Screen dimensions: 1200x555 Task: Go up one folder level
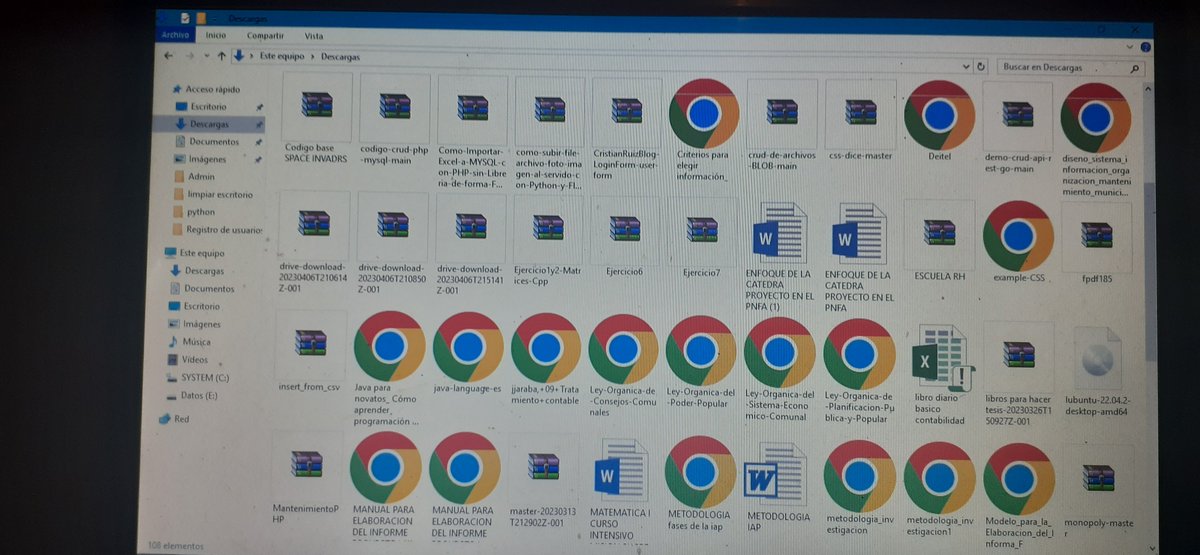point(221,56)
